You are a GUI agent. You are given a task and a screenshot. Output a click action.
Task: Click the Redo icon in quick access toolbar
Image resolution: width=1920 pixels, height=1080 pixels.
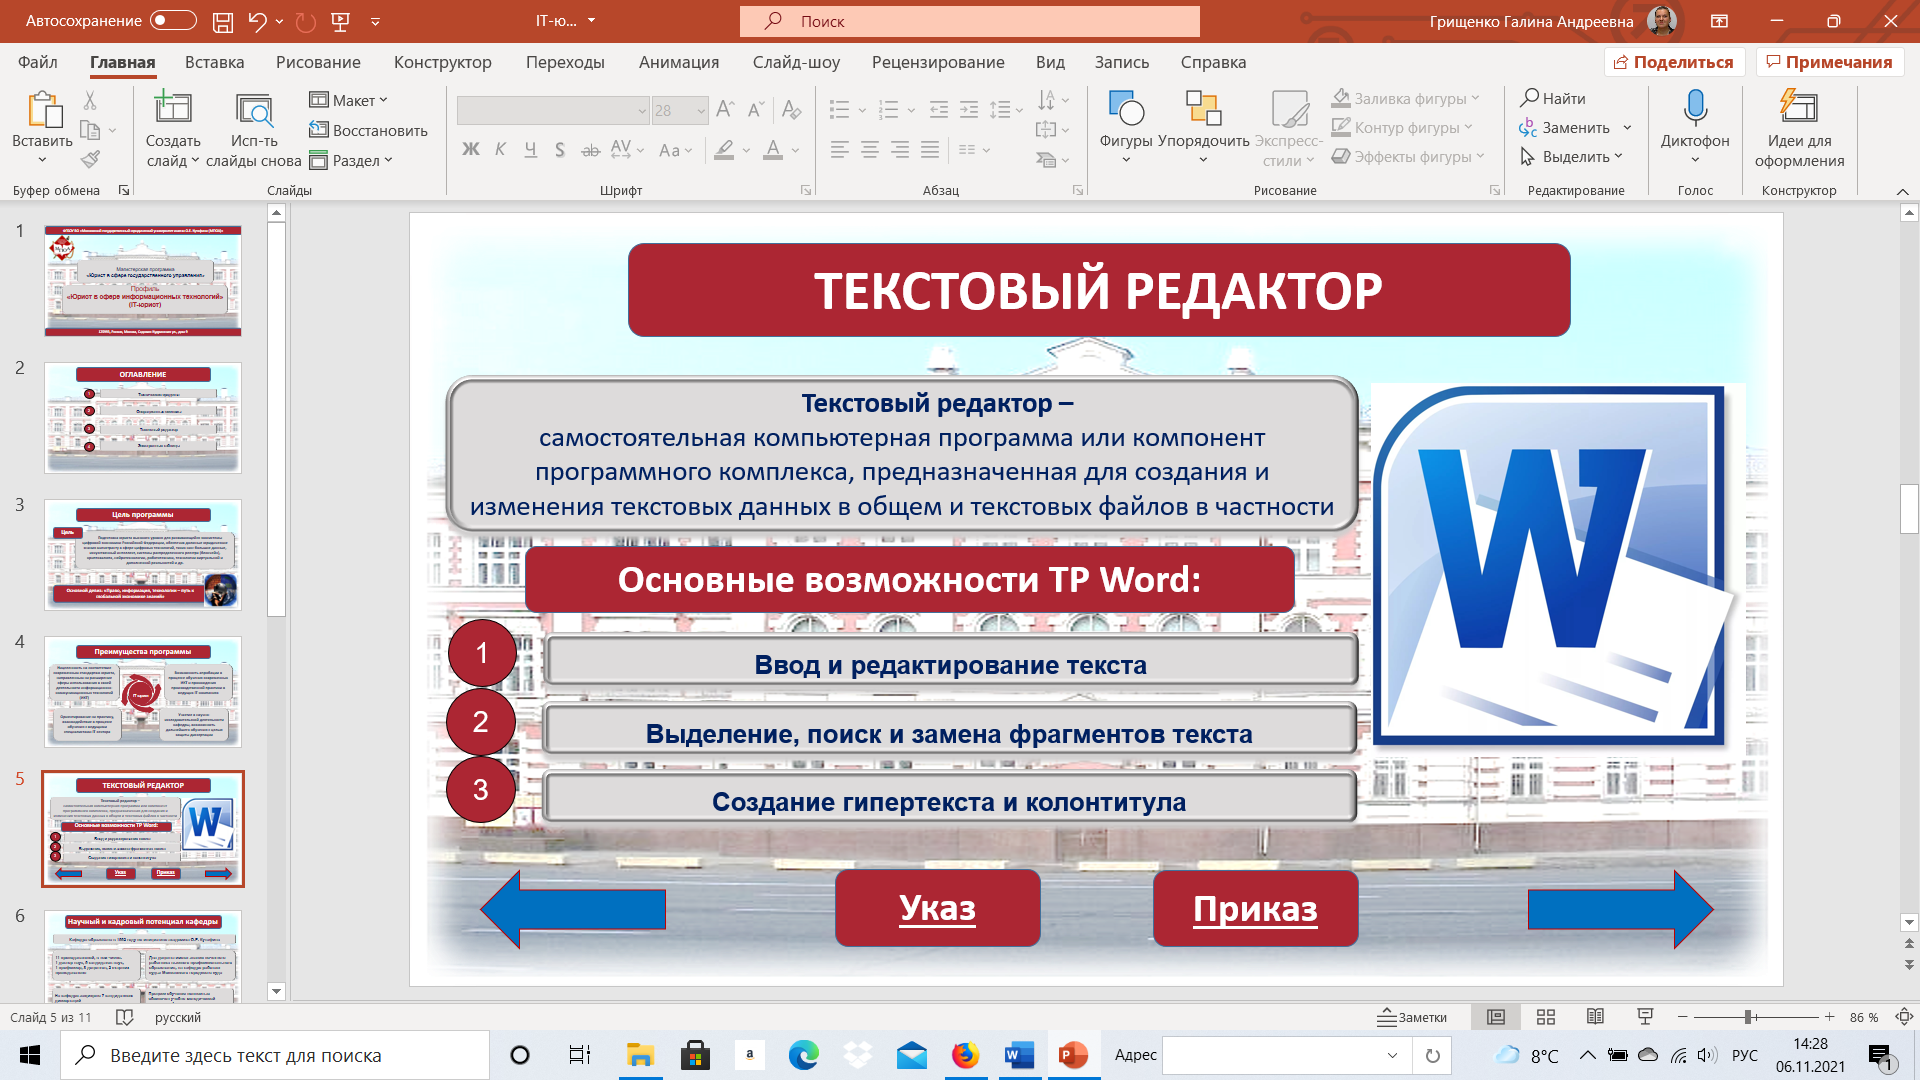pos(306,21)
